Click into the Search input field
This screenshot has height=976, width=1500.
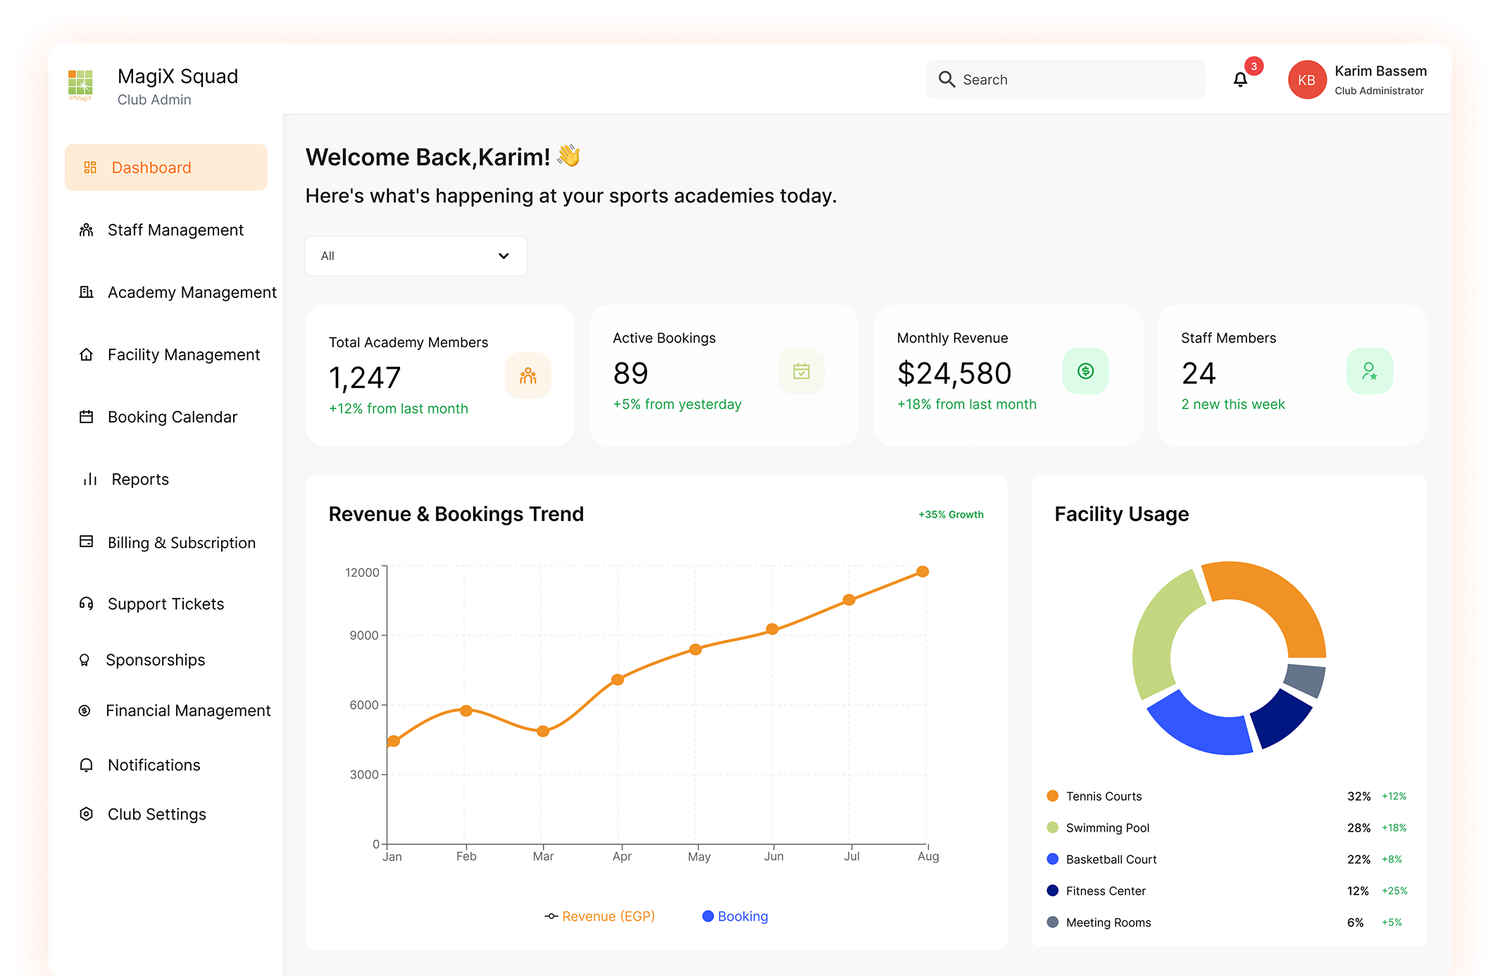click(x=1065, y=79)
